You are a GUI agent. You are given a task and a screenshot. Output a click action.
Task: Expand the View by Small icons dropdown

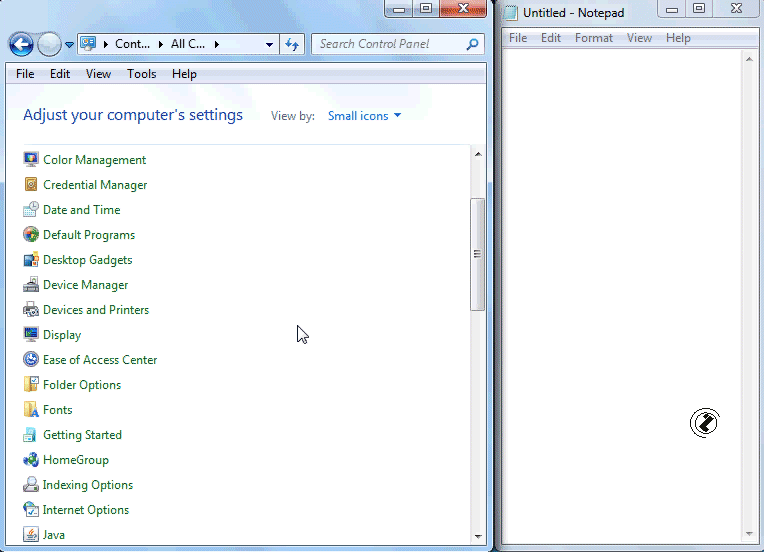(364, 116)
